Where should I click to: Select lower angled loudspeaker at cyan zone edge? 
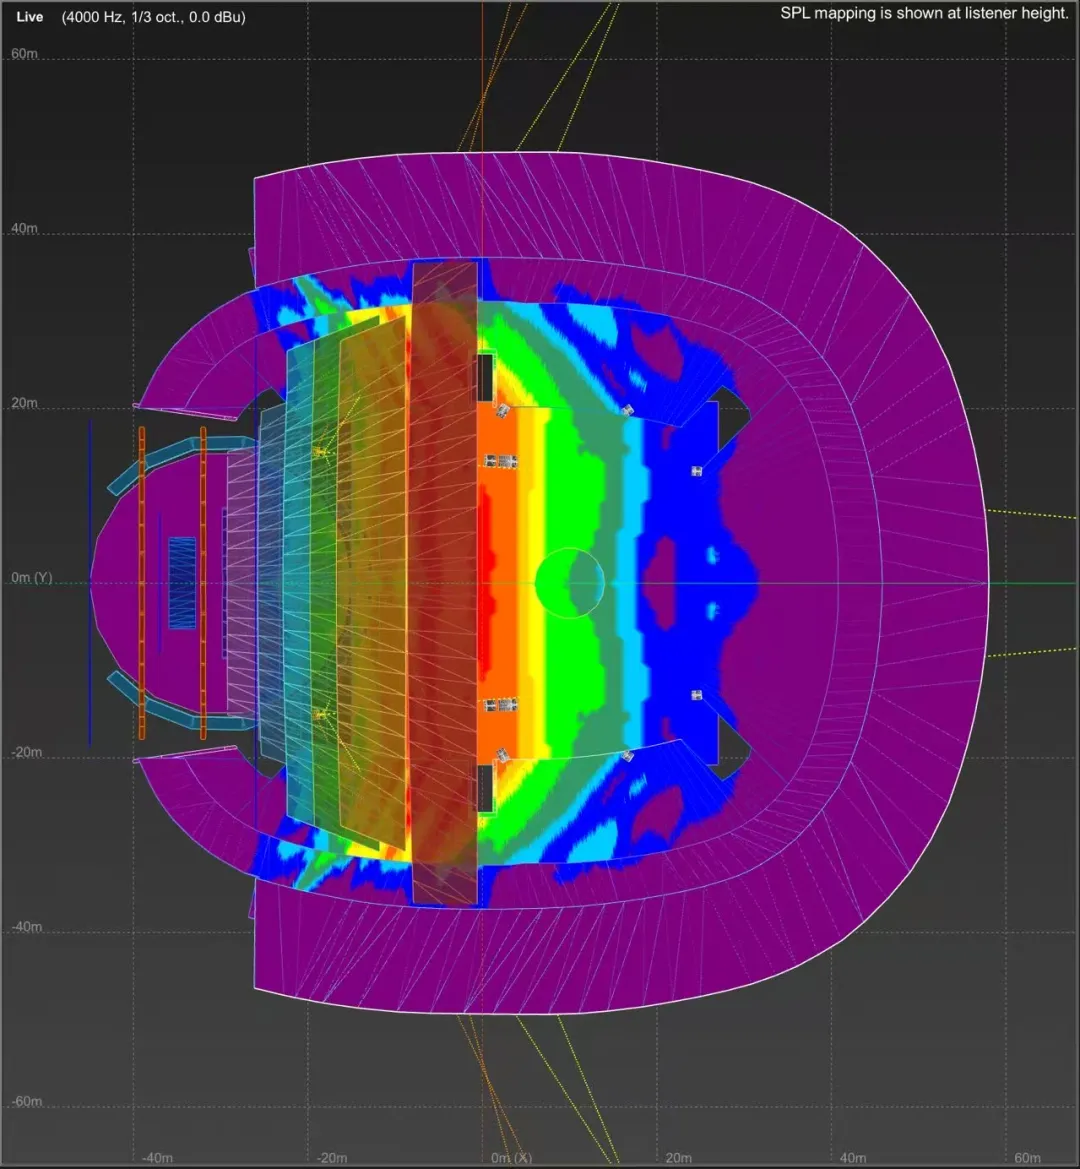(627, 756)
